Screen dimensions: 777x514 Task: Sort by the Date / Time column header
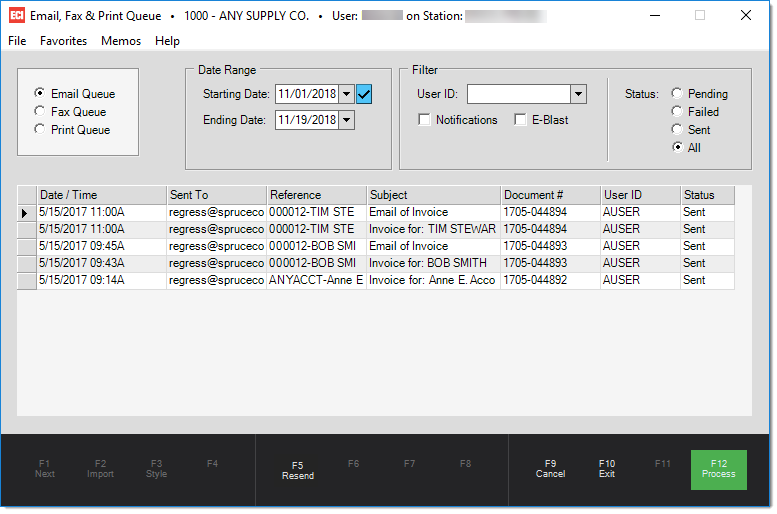click(102, 195)
